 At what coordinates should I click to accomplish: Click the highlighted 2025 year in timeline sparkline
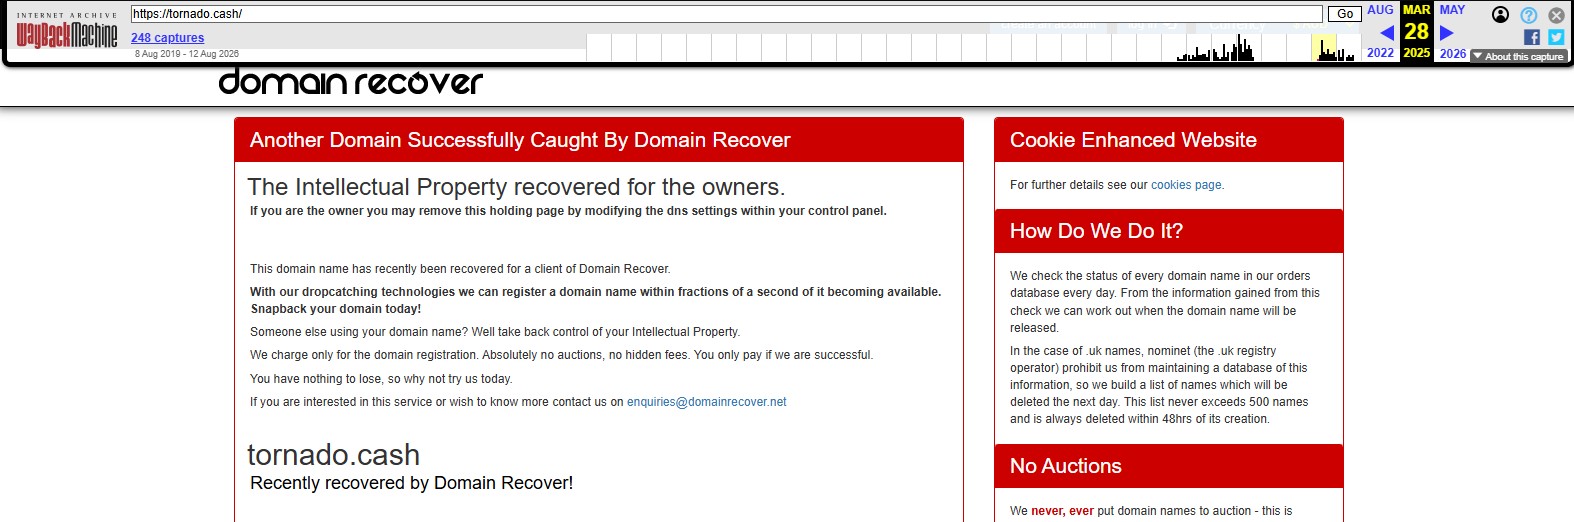pyautogui.click(x=1324, y=48)
